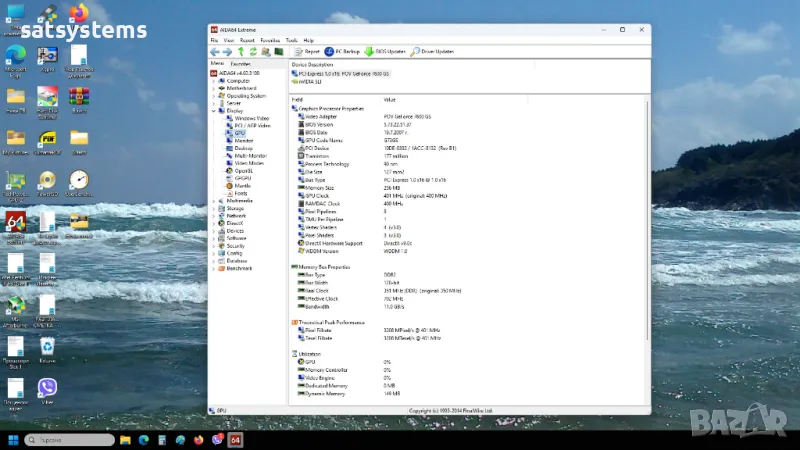Collapse the Display tree node
This screenshot has height=450, width=800.
(x=214, y=111)
